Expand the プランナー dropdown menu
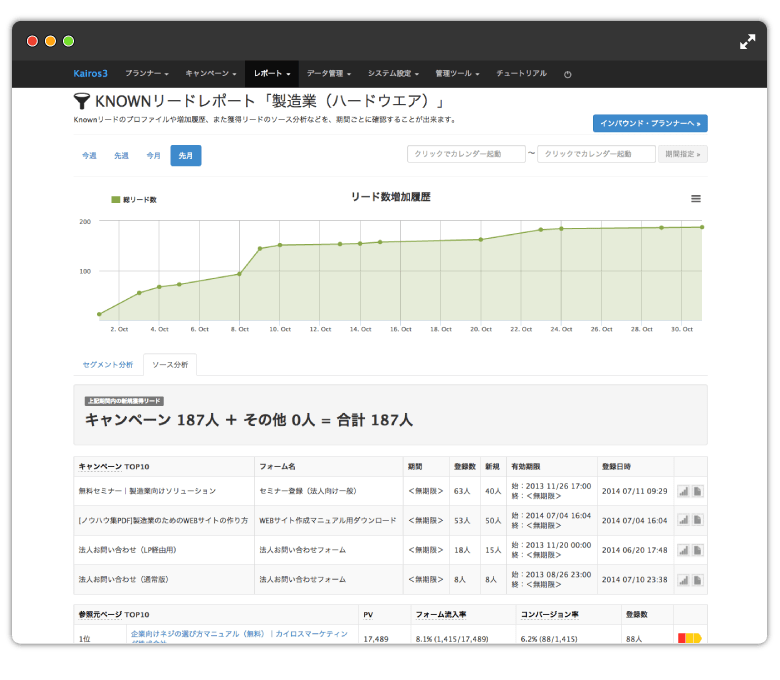 (146, 74)
